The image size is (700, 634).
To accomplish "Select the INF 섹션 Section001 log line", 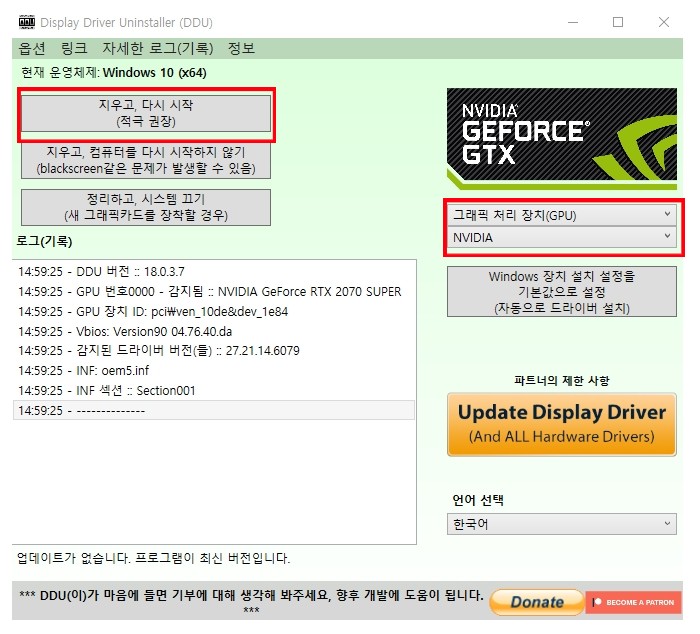I will pos(214,391).
